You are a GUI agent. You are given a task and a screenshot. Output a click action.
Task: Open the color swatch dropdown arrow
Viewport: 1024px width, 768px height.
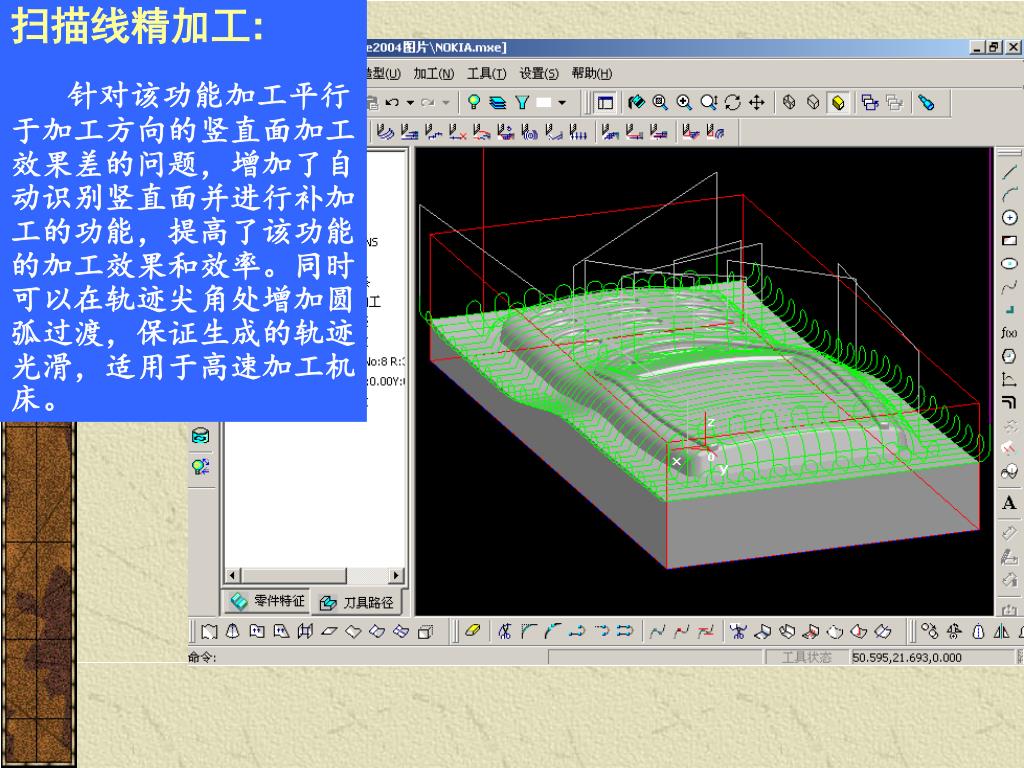[562, 103]
